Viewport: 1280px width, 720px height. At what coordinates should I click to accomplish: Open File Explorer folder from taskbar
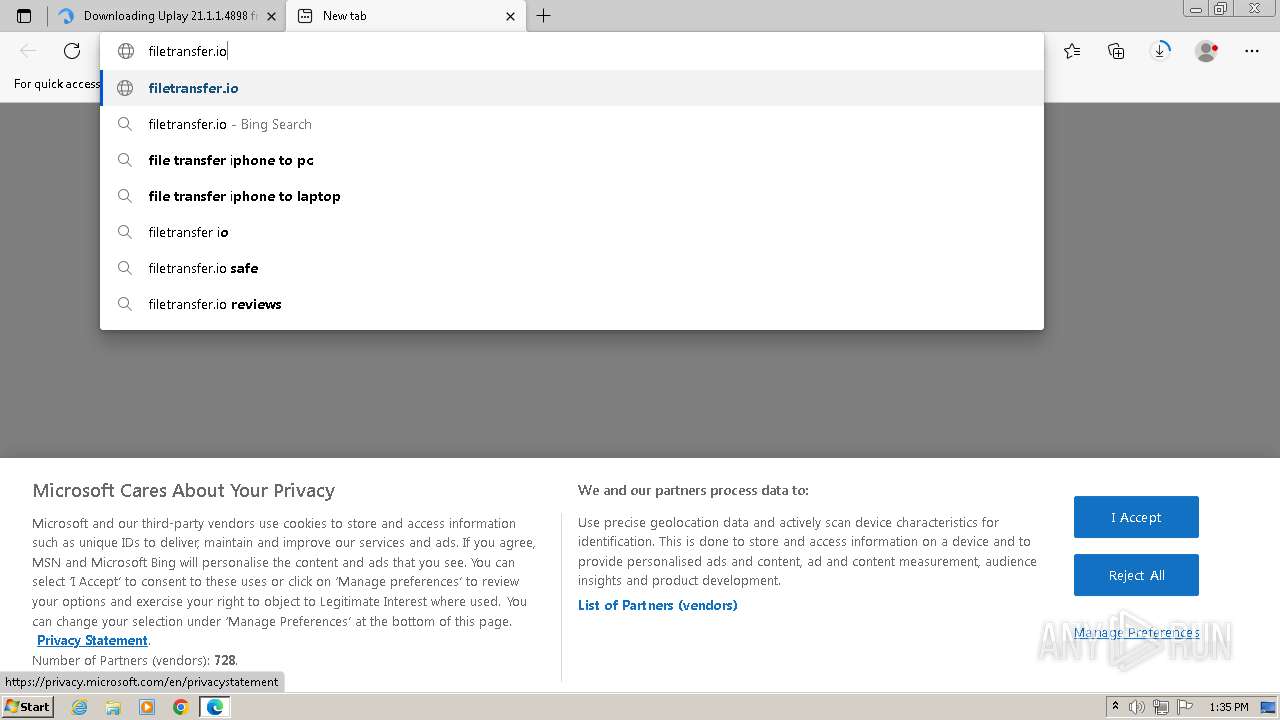113,707
